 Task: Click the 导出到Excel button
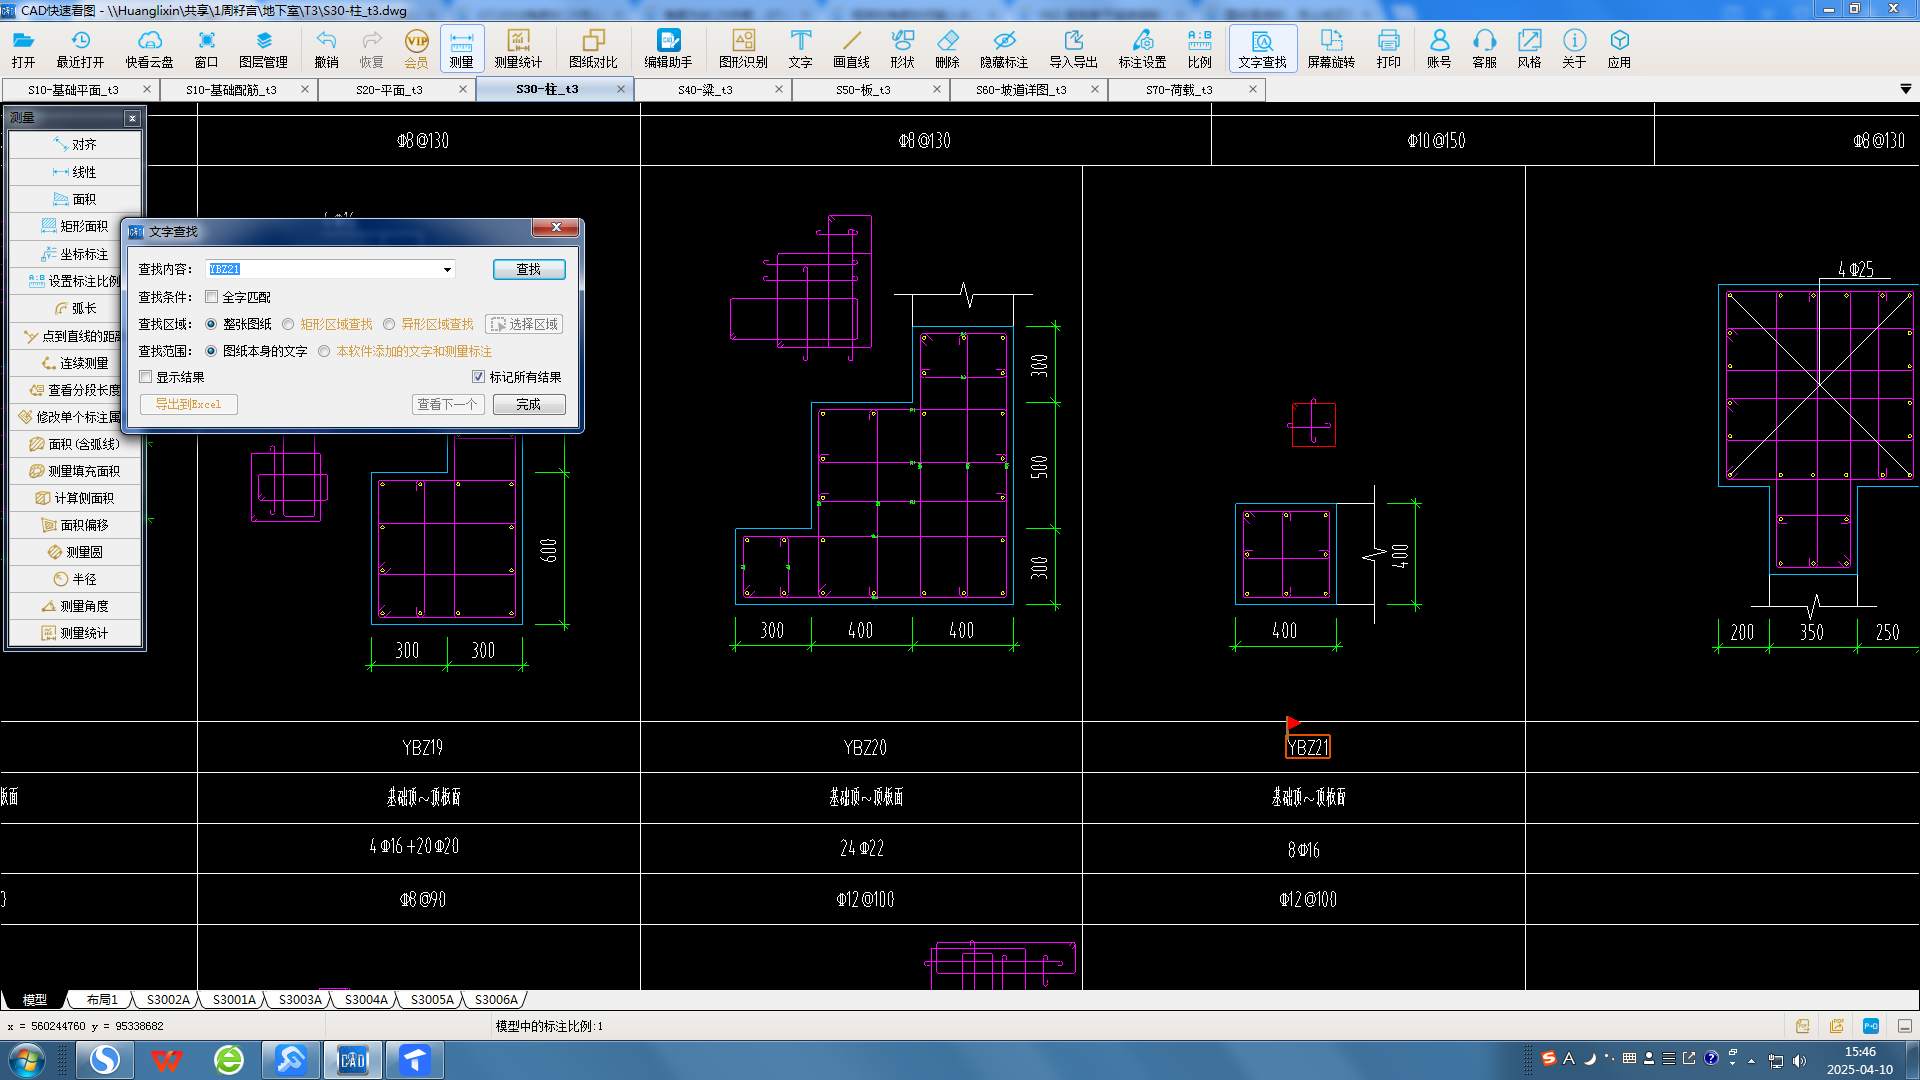tap(188, 404)
